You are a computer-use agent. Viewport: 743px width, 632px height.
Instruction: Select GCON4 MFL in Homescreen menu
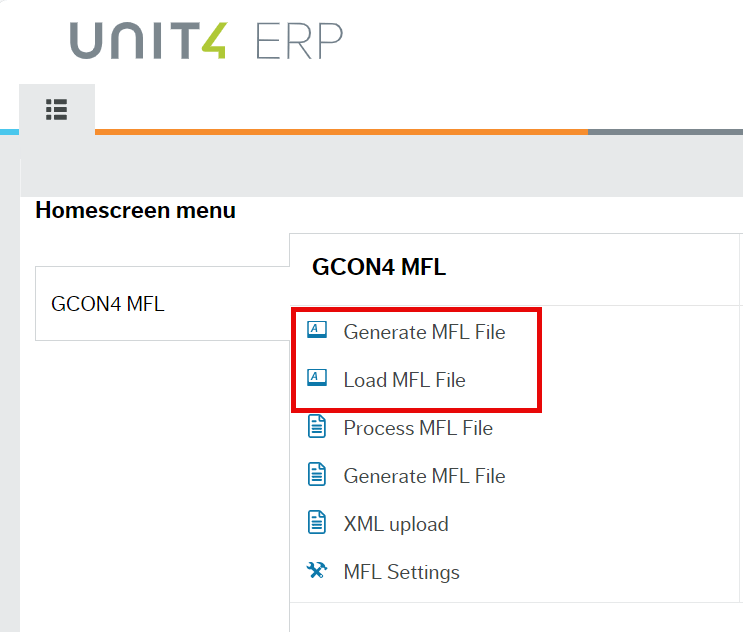click(108, 304)
